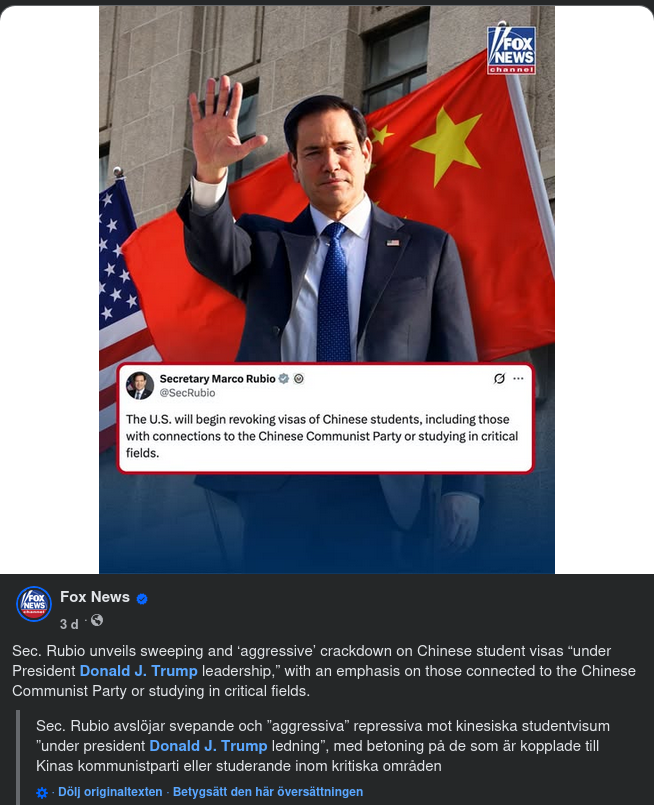Screen dimensions: 654x805
Task: Click the three-dot menu on the embedded tweet
Action: point(518,378)
